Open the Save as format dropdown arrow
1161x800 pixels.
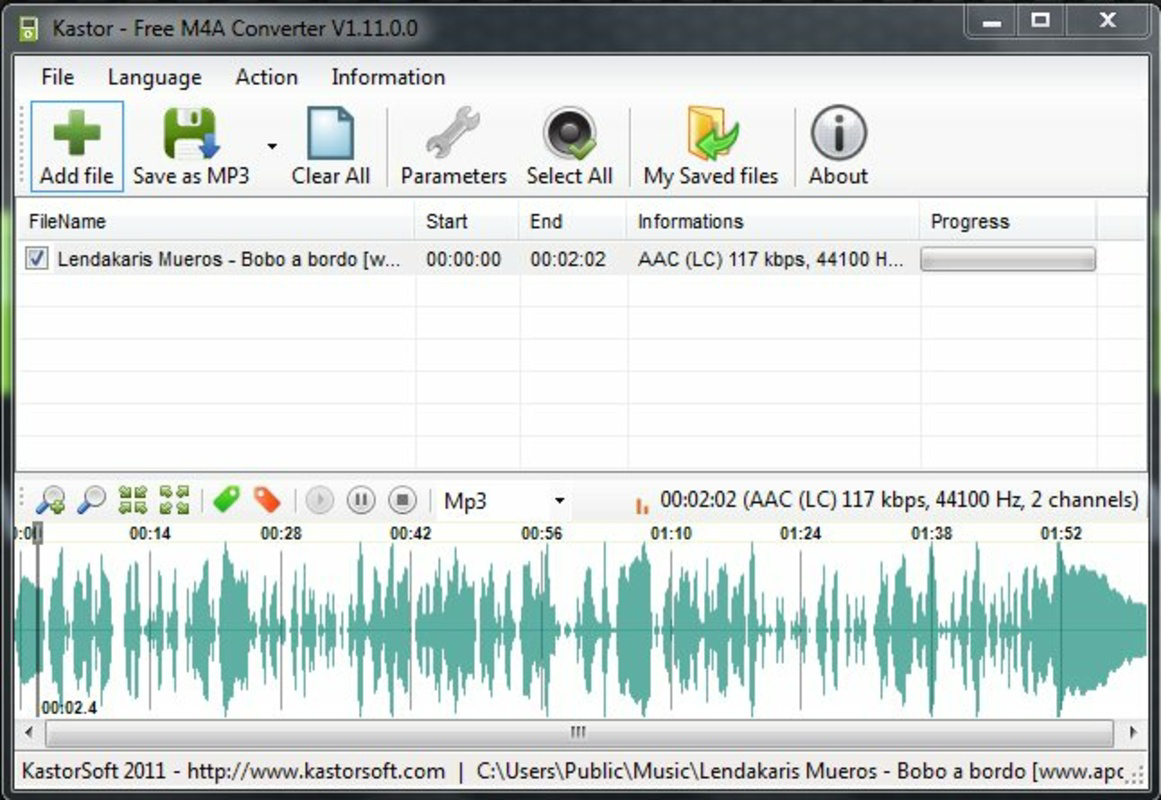[x=272, y=146]
